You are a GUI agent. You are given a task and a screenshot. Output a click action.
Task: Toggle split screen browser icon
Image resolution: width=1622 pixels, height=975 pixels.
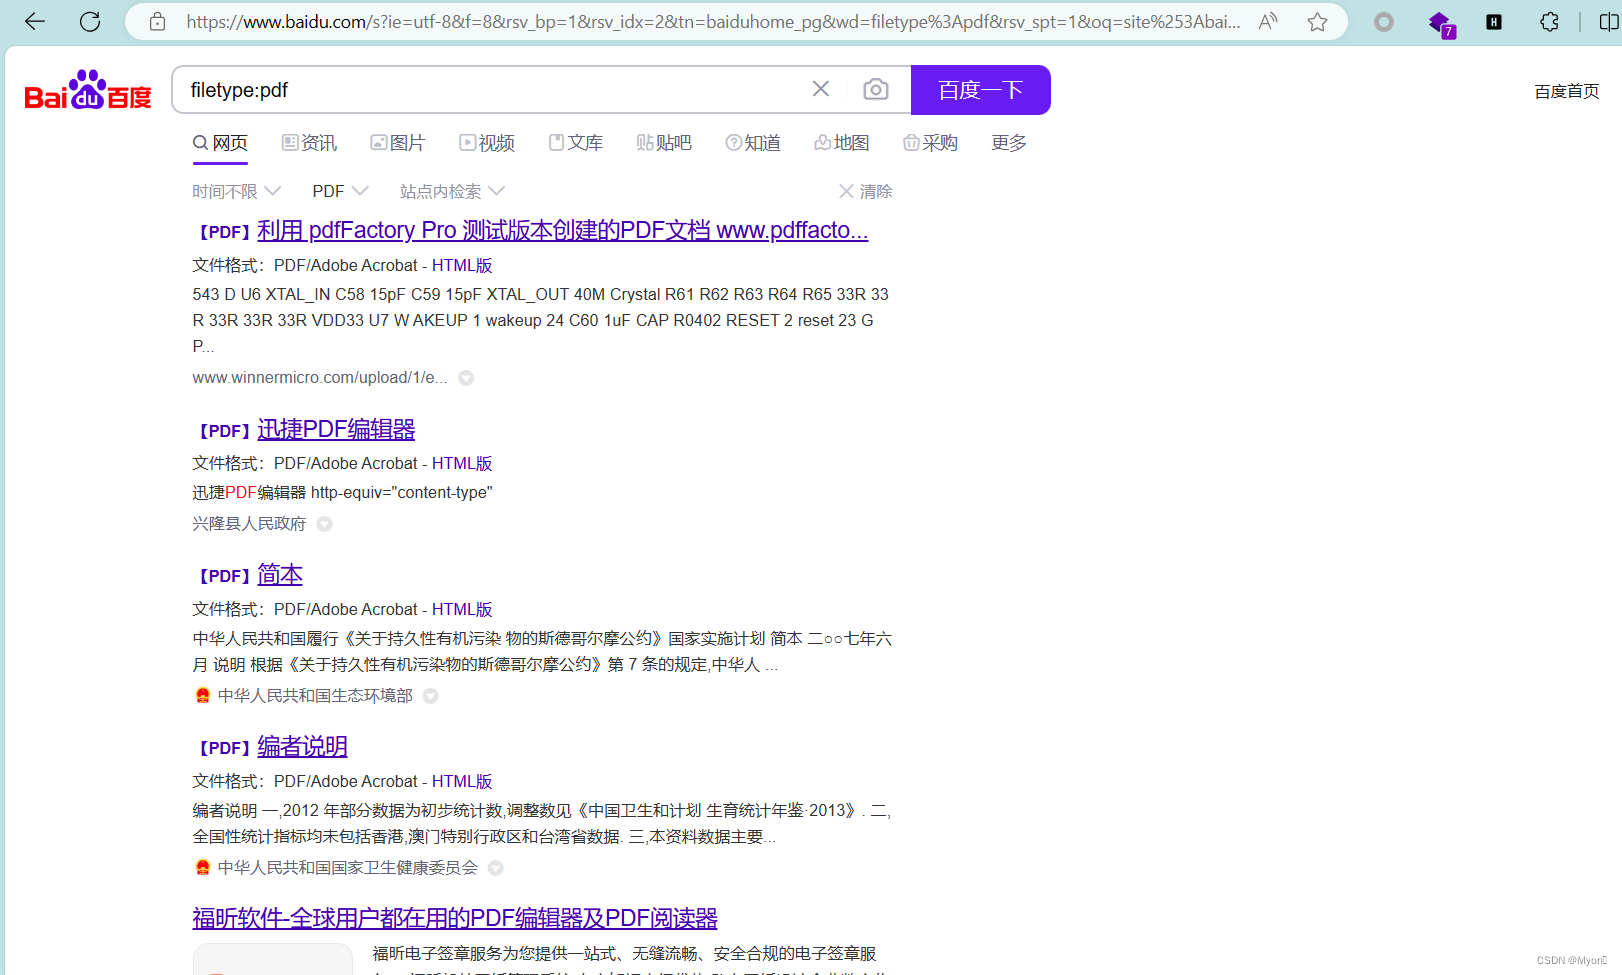point(1609,21)
